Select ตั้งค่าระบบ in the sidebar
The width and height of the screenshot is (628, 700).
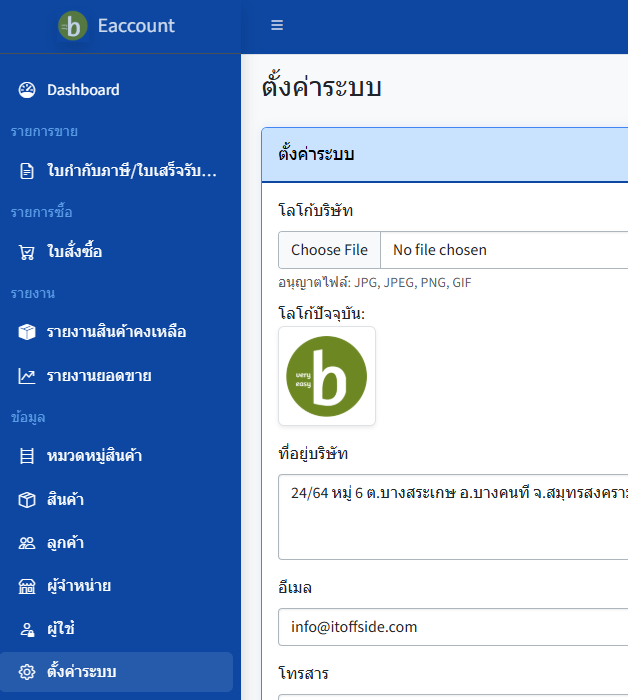pyautogui.click(x=116, y=672)
